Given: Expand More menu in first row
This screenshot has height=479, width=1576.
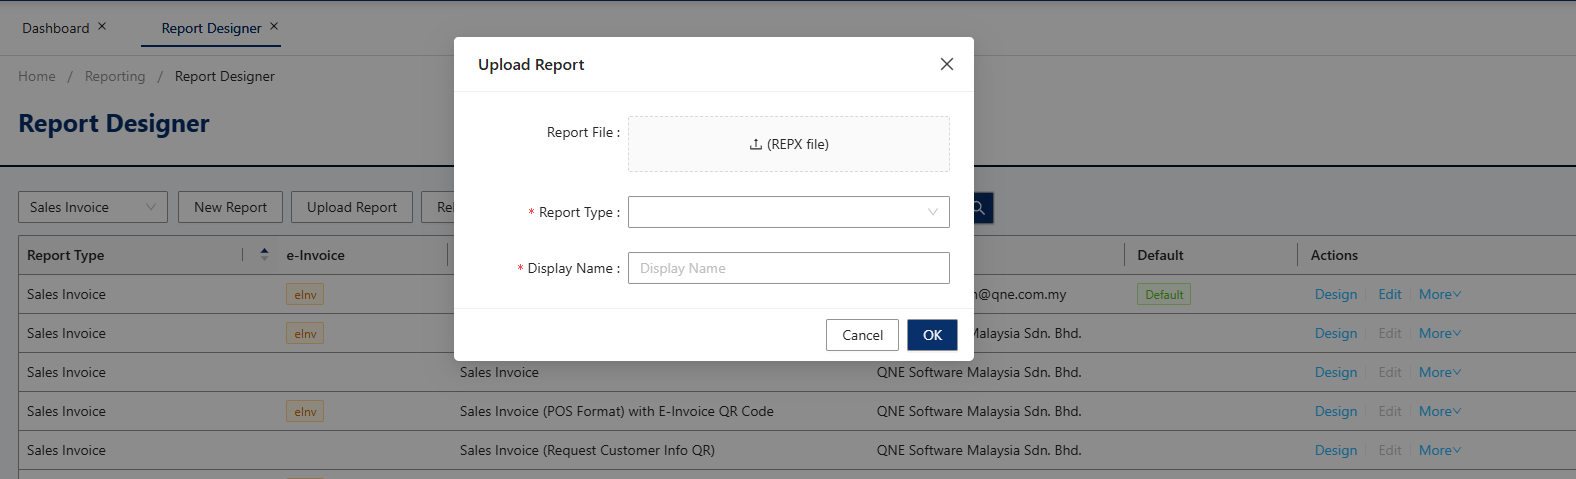Looking at the screenshot, I should 1439,294.
